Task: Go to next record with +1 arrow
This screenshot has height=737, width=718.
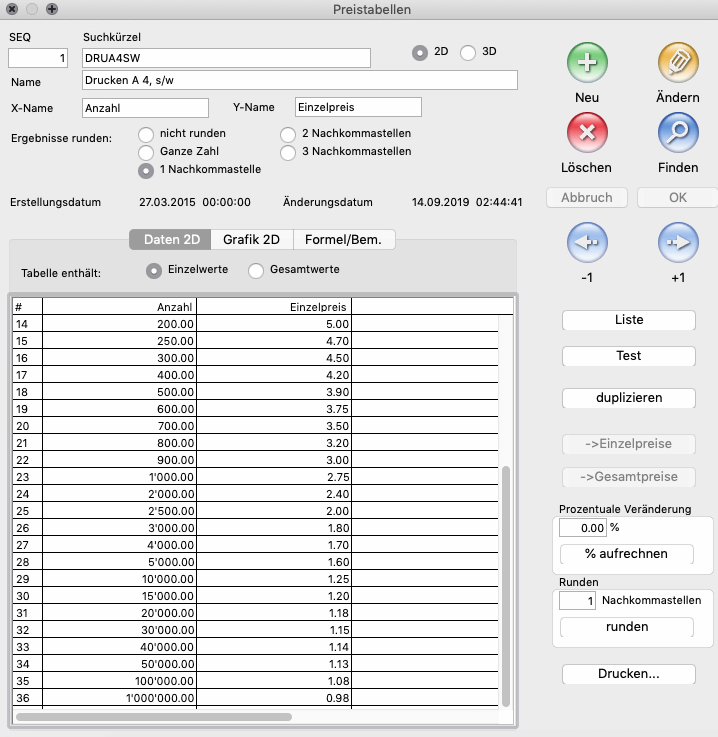Action: pyautogui.click(x=678, y=242)
